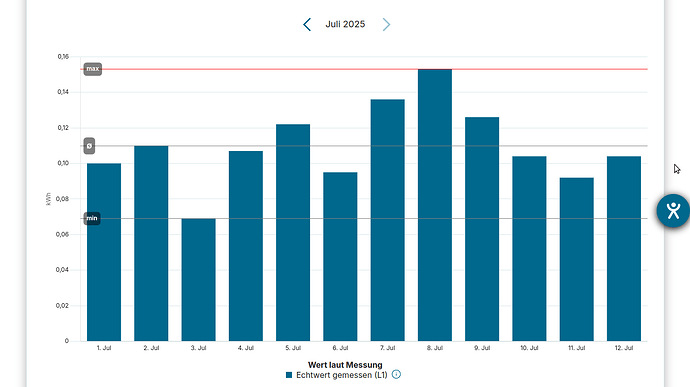This screenshot has height=387, width=690.
Task: Click the 0,12 y-axis value
Action: (63, 128)
